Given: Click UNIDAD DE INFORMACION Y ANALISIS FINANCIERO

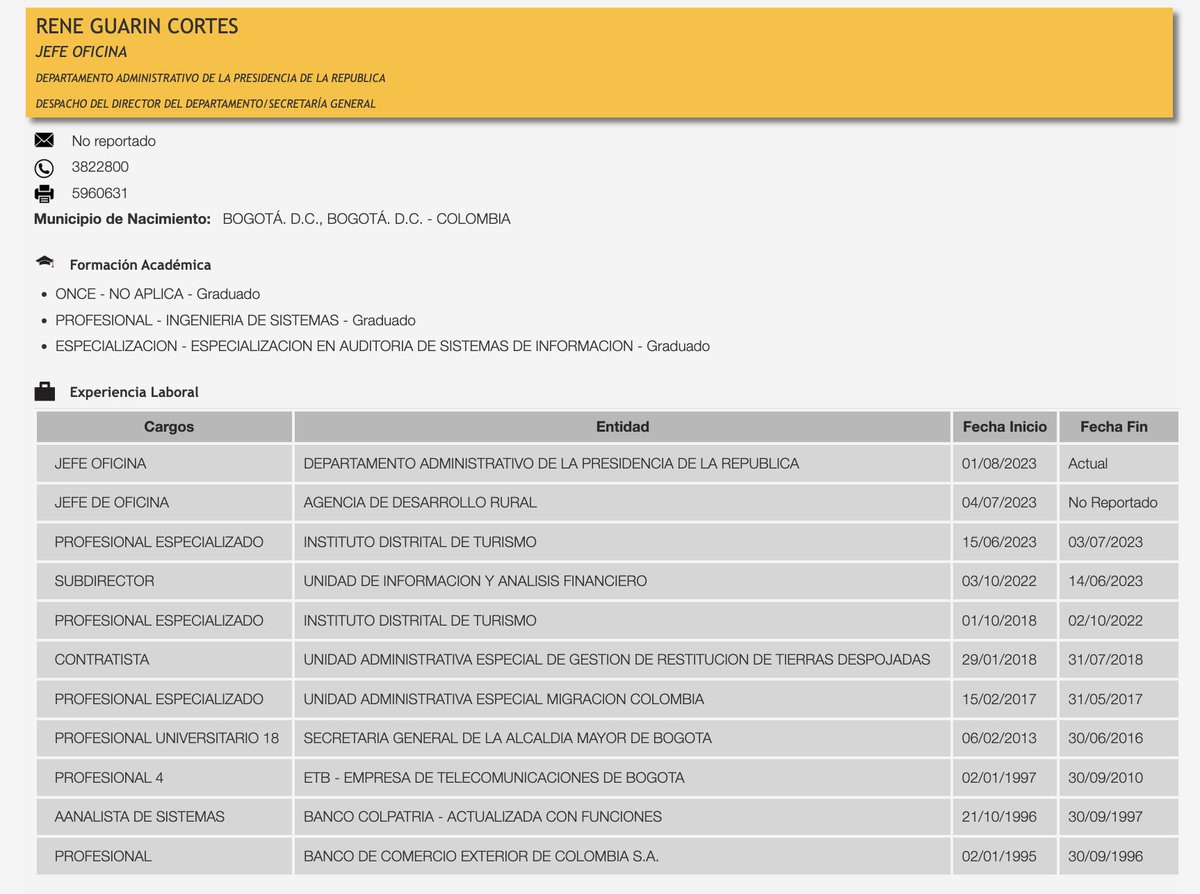Looking at the screenshot, I should 622,581.
